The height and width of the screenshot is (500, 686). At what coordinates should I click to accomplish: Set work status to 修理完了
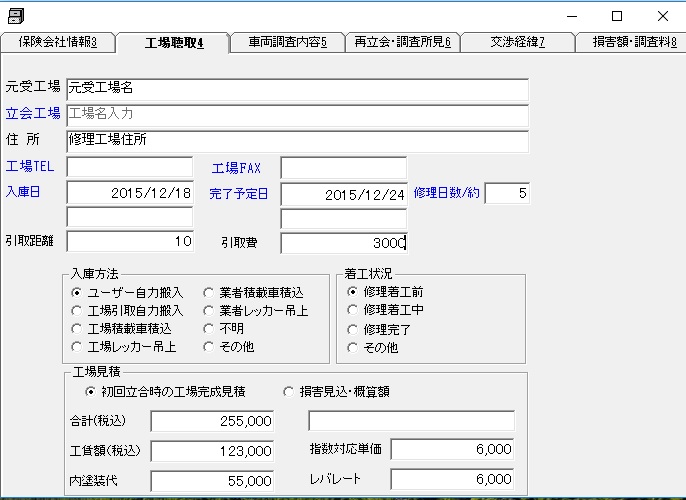[352, 329]
